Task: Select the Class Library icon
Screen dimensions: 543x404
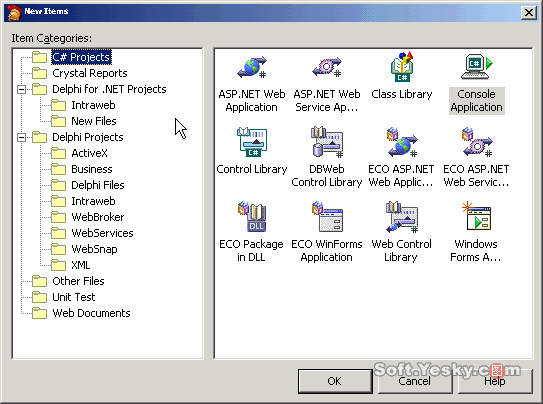Action: pos(402,67)
